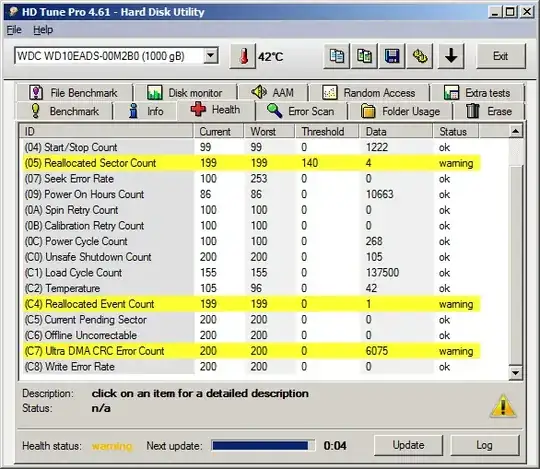The height and width of the screenshot is (469, 540).
Task: Select the (0B) Calibration Retry Count row
Action: point(251,226)
